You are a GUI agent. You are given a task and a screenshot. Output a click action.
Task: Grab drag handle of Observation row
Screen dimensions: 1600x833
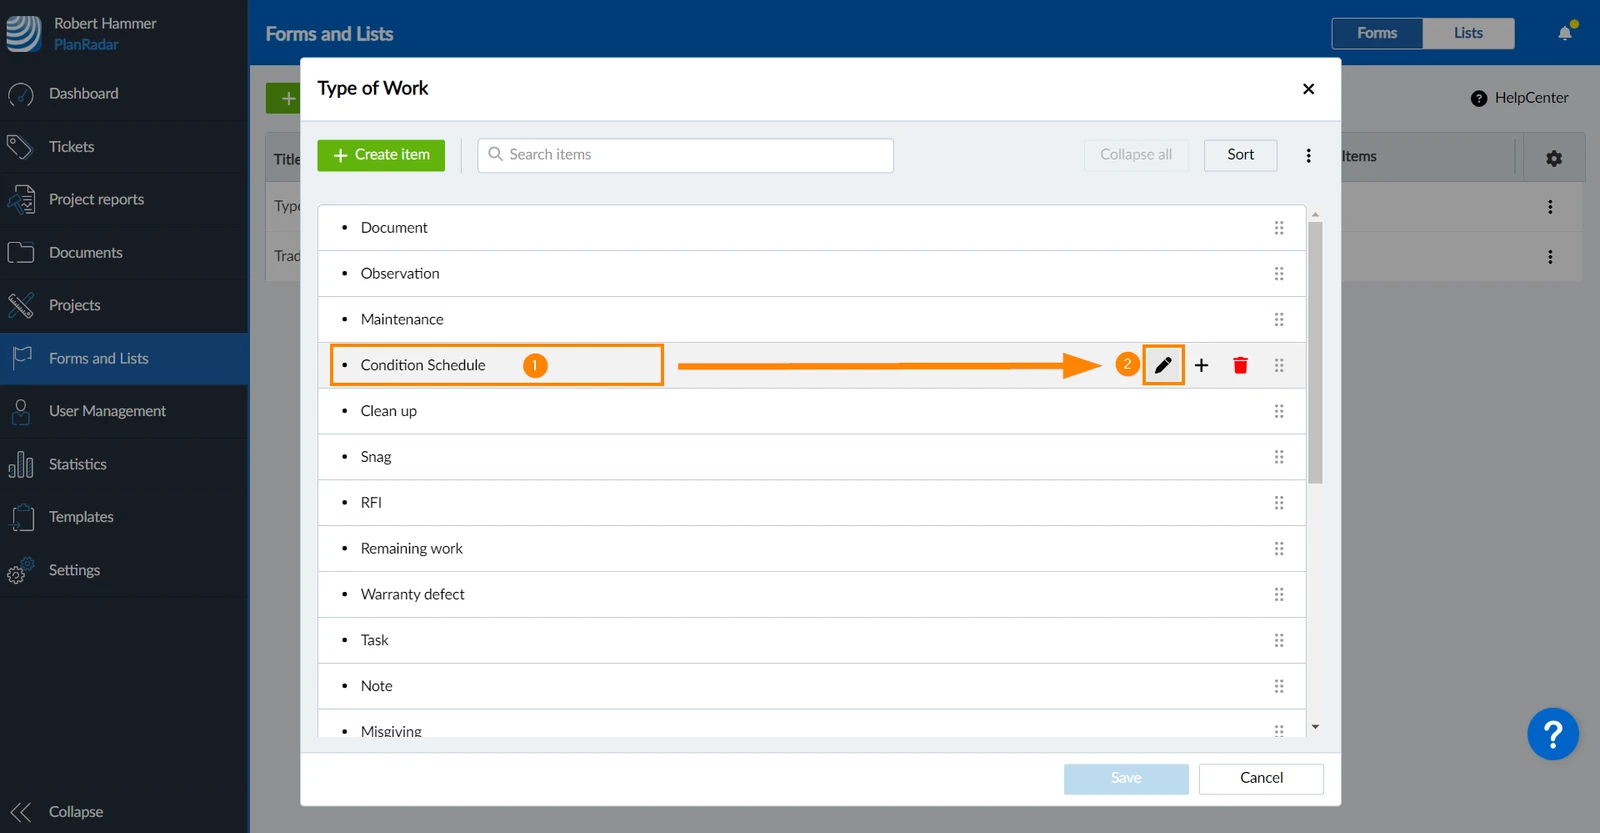[1279, 274]
